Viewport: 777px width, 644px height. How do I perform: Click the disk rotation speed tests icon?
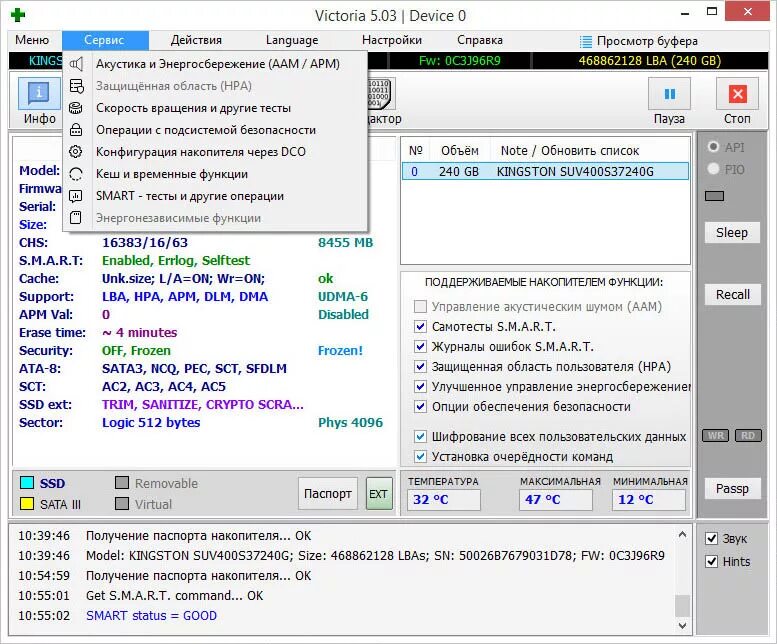coord(76,108)
